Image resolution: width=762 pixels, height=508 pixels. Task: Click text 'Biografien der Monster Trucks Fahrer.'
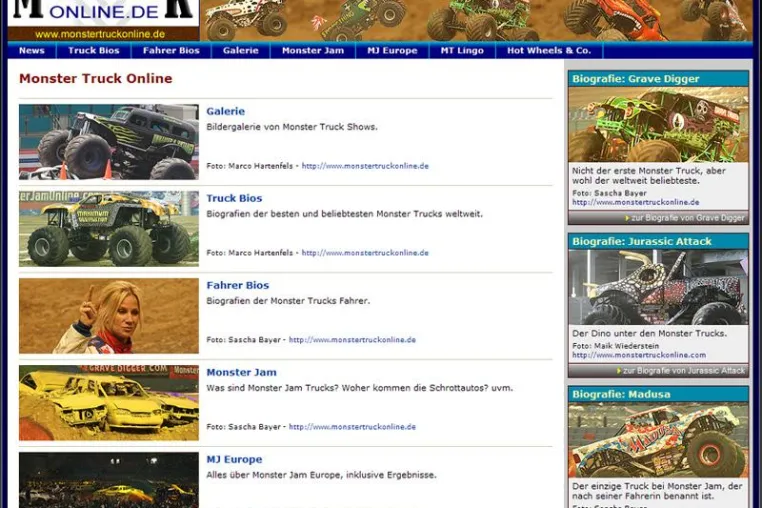(x=288, y=301)
